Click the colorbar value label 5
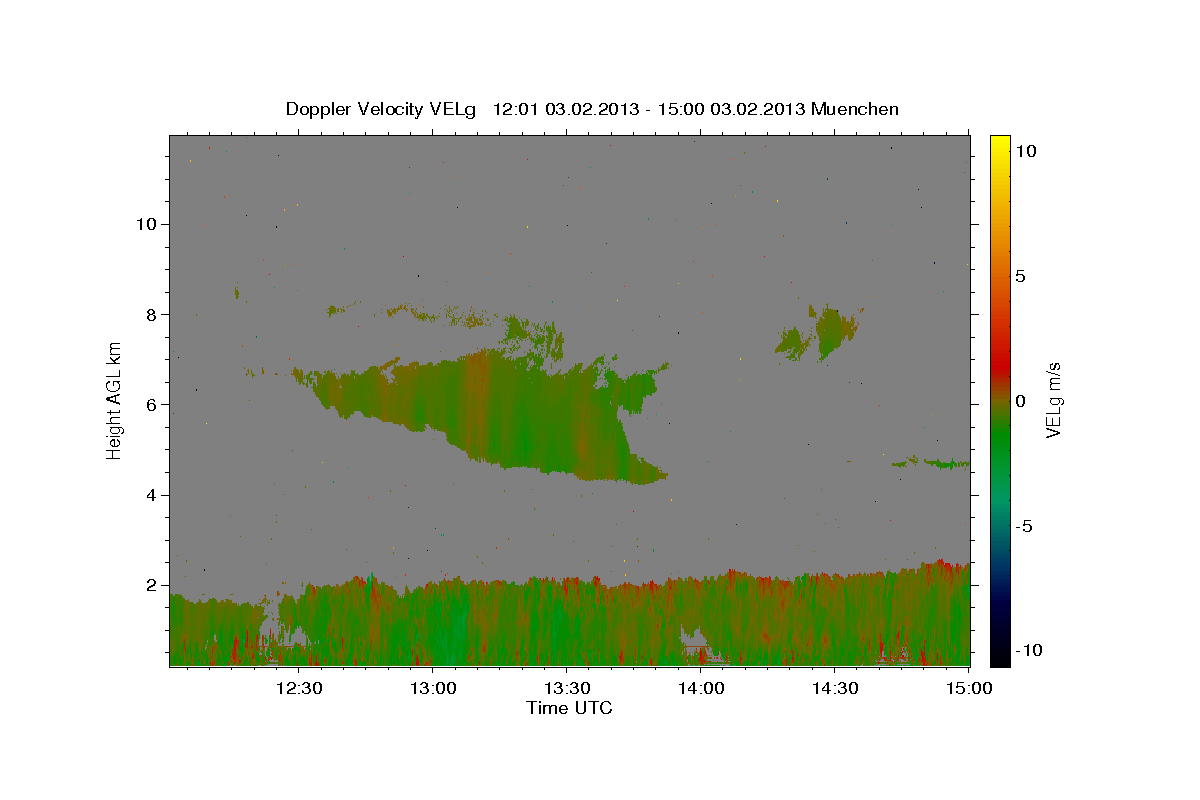Viewport: 1200px width, 800px height. (x=1020, y=276)
